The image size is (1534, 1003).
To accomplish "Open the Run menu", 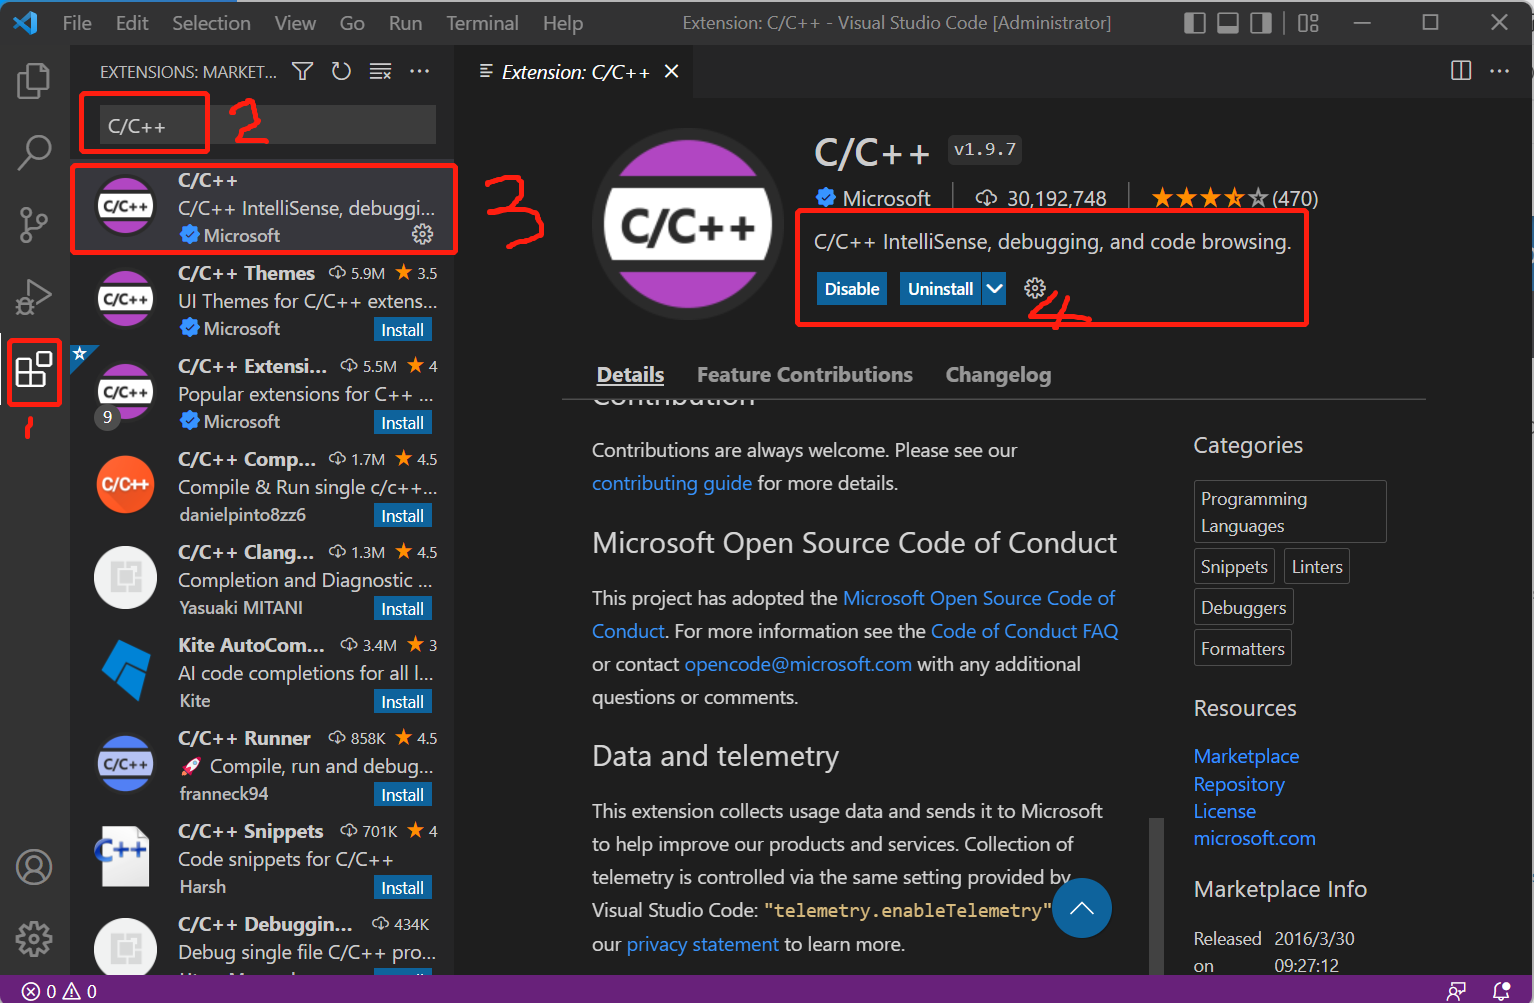I will [405, 23].
